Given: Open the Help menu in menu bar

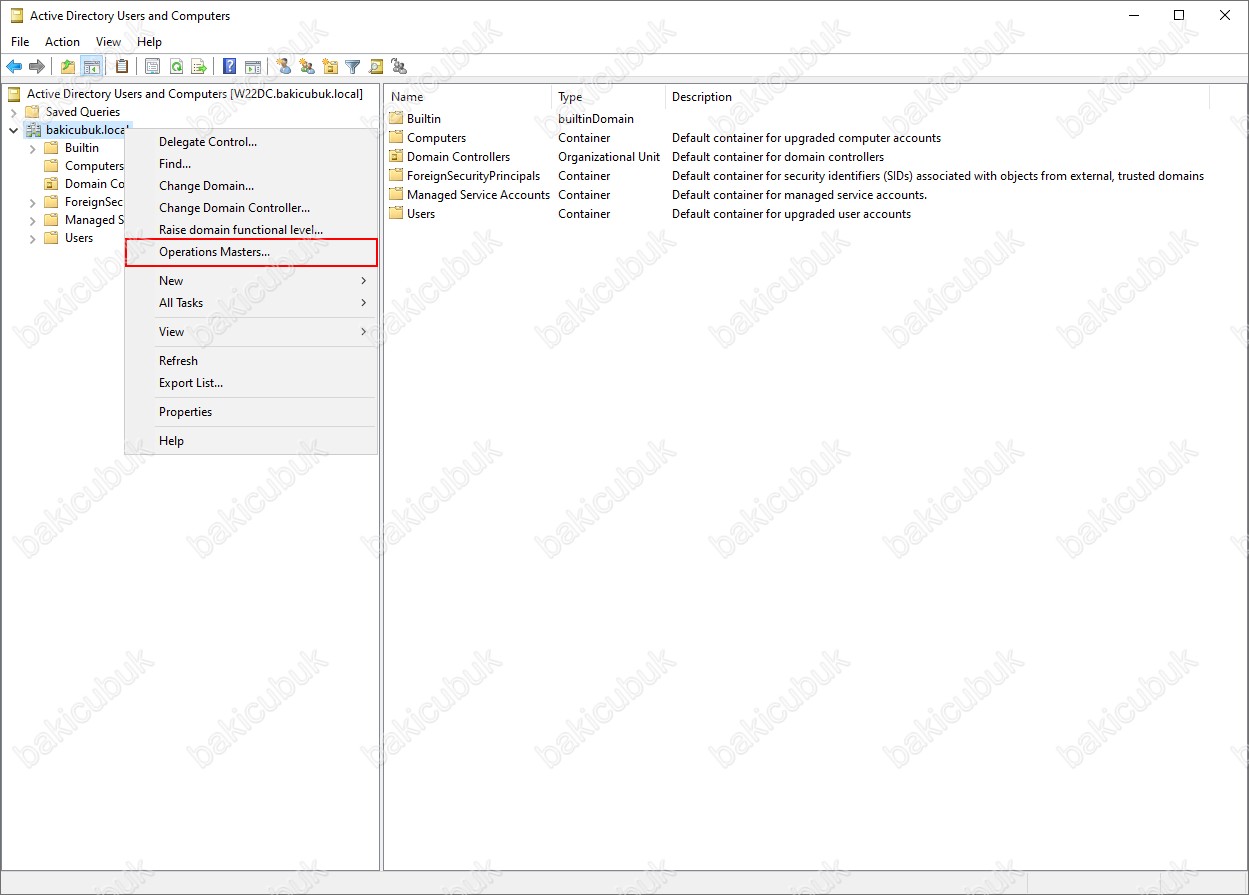Looking at the screenshot, I should click(150, 42).
